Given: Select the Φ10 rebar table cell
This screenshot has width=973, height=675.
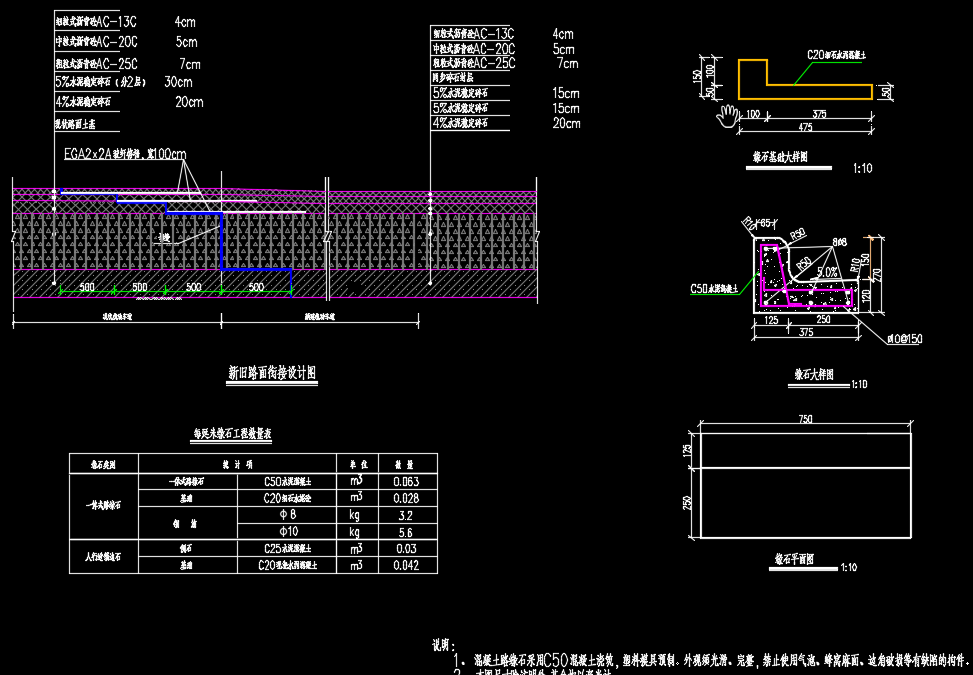Looking at the screenshot, I should (289, 532).
